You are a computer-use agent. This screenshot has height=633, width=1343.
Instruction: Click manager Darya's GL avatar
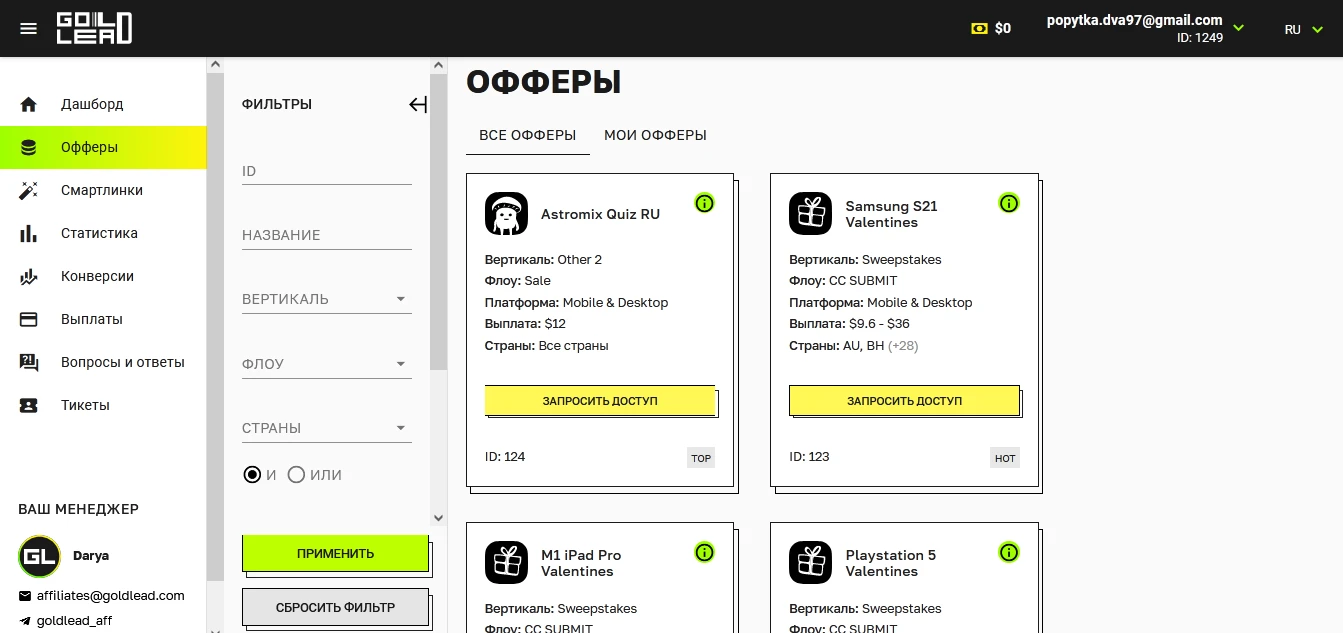(39, 556)
